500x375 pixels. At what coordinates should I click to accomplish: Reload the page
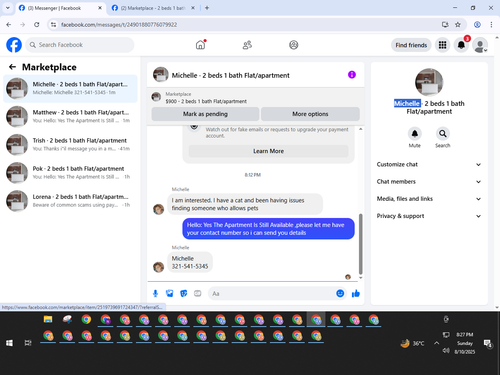(x=37, y=24)
